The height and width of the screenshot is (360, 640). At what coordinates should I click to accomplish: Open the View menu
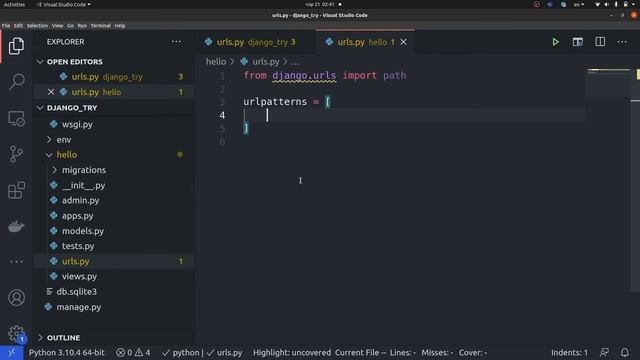57,26
